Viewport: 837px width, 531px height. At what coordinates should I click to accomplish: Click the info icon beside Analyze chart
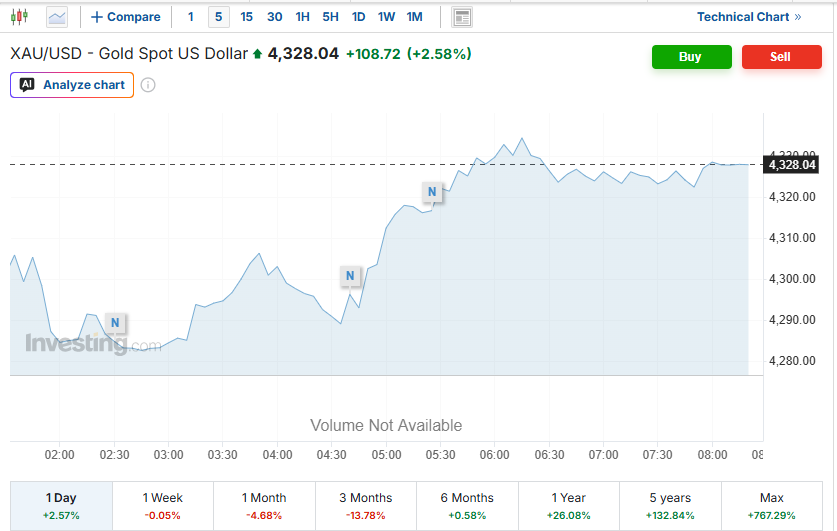coord(148,85)
